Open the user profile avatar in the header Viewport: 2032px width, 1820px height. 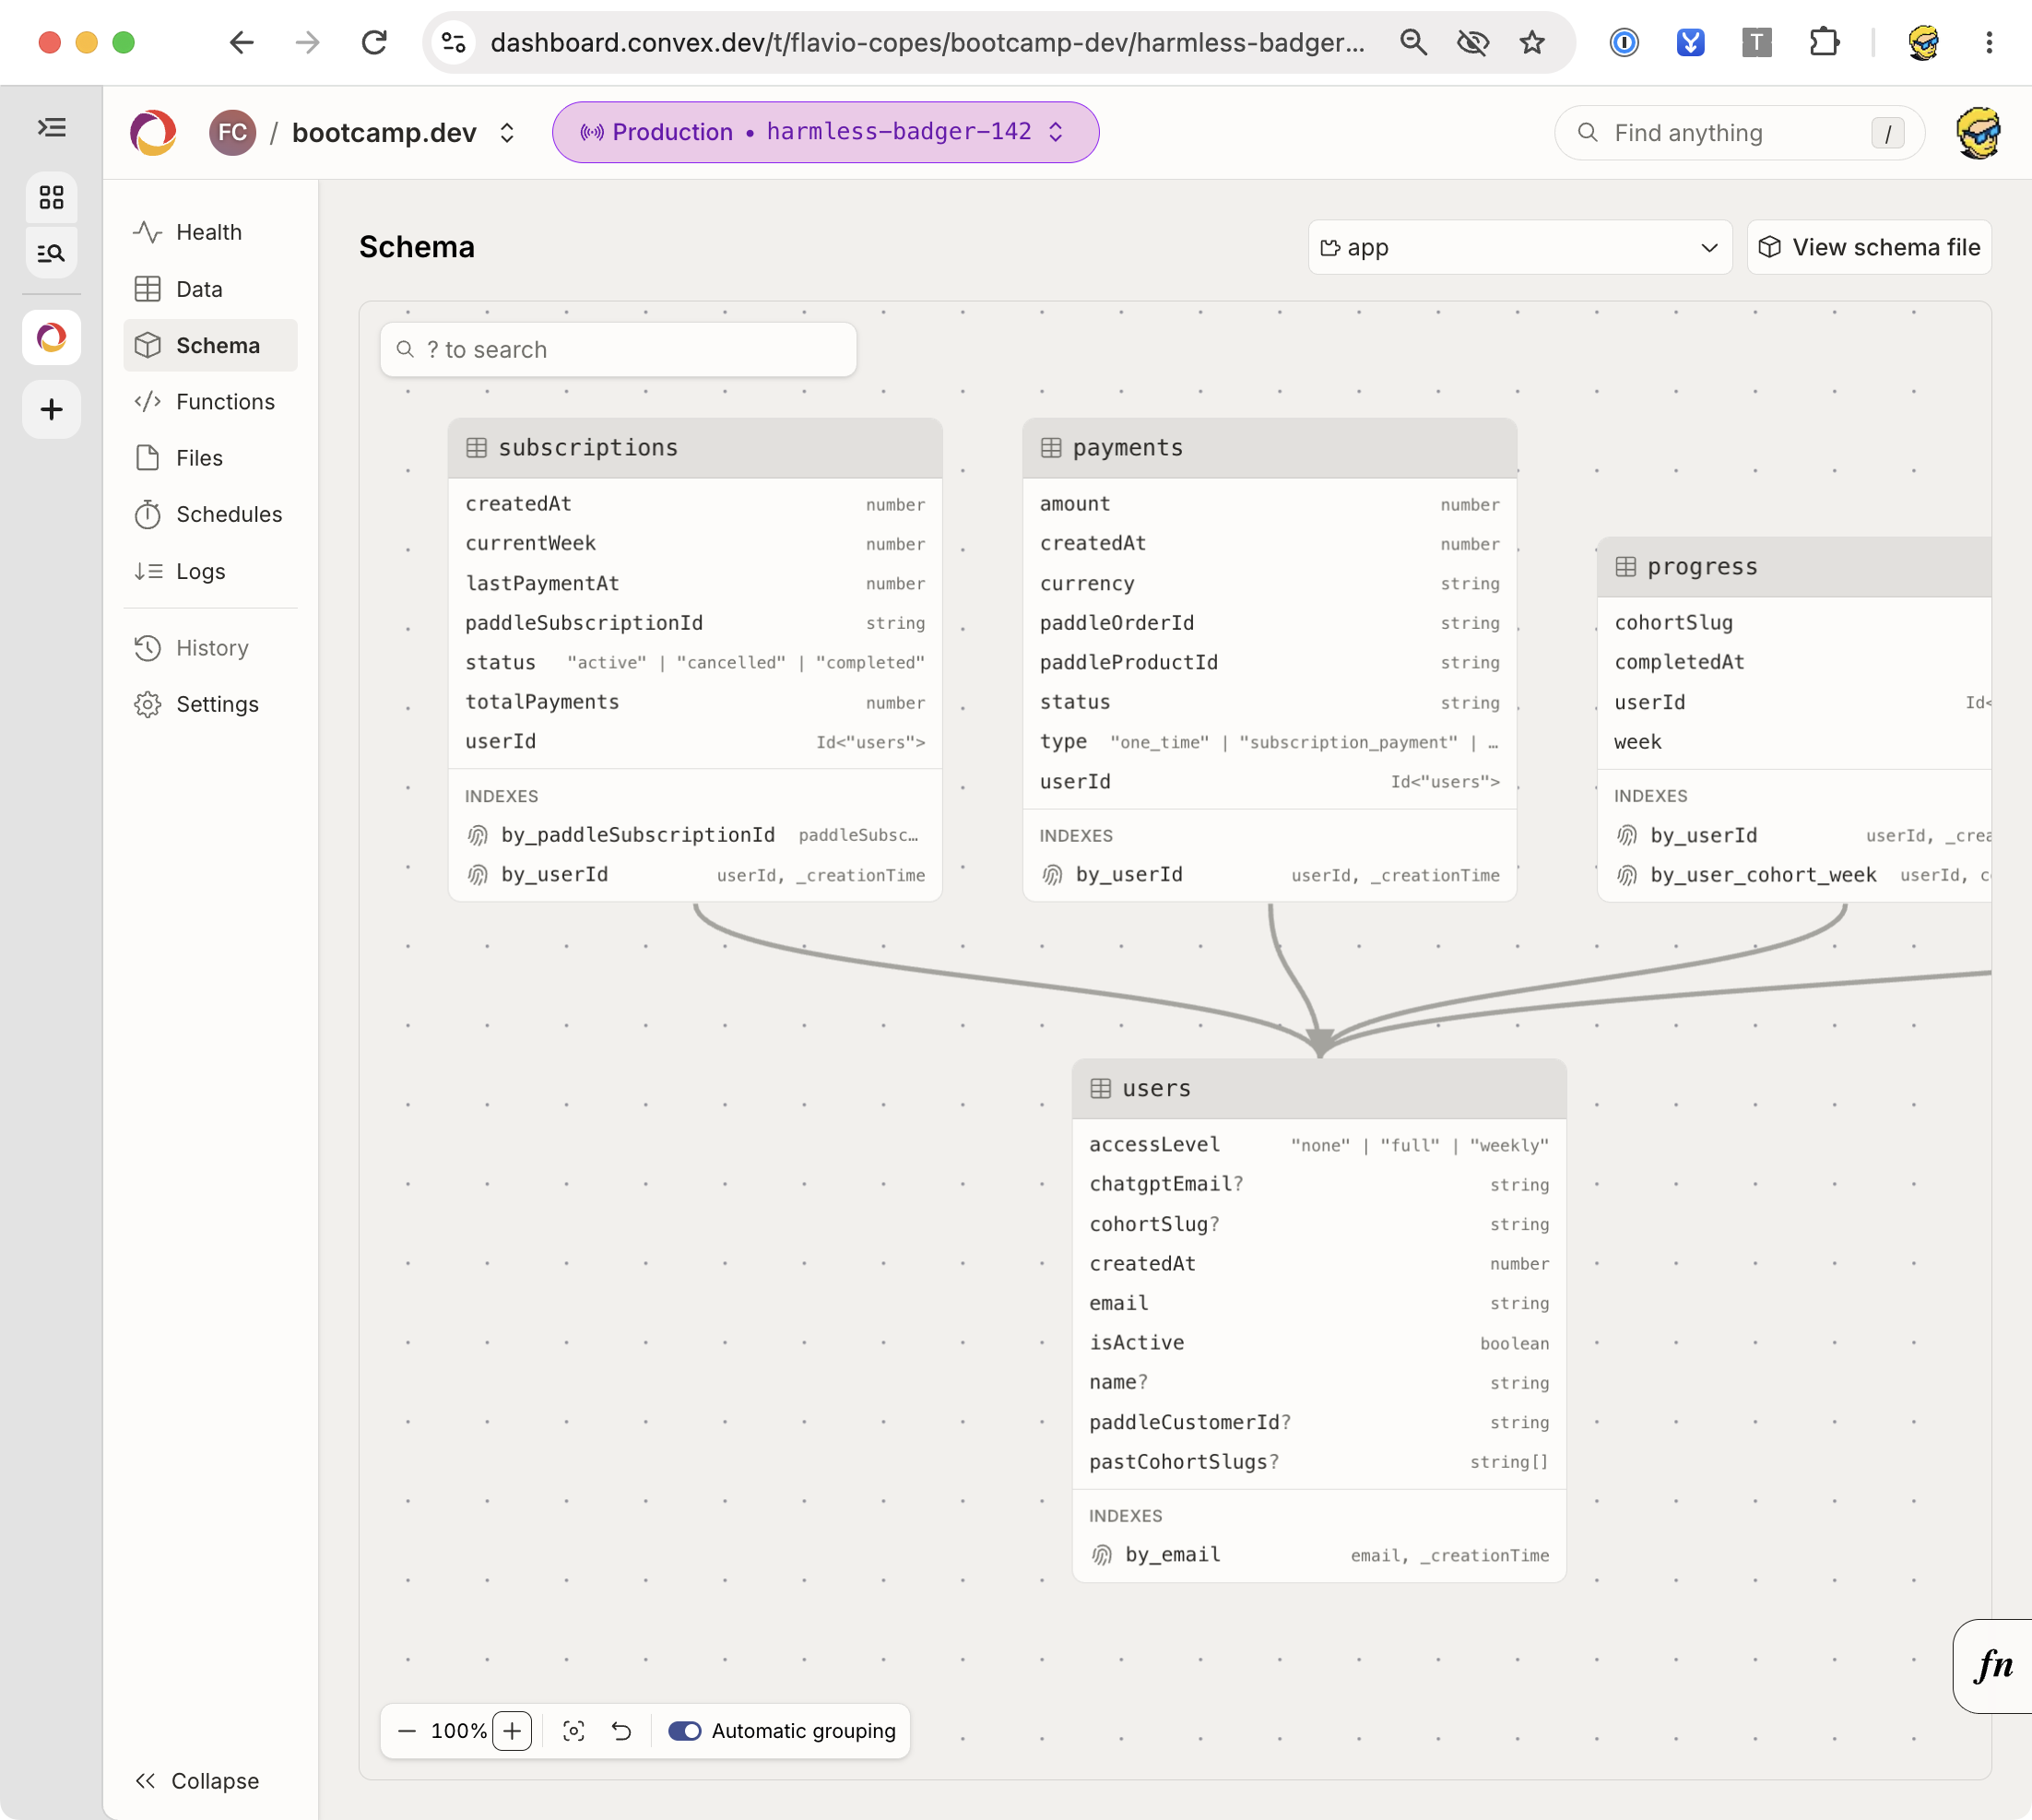[x=1978, y=133]
